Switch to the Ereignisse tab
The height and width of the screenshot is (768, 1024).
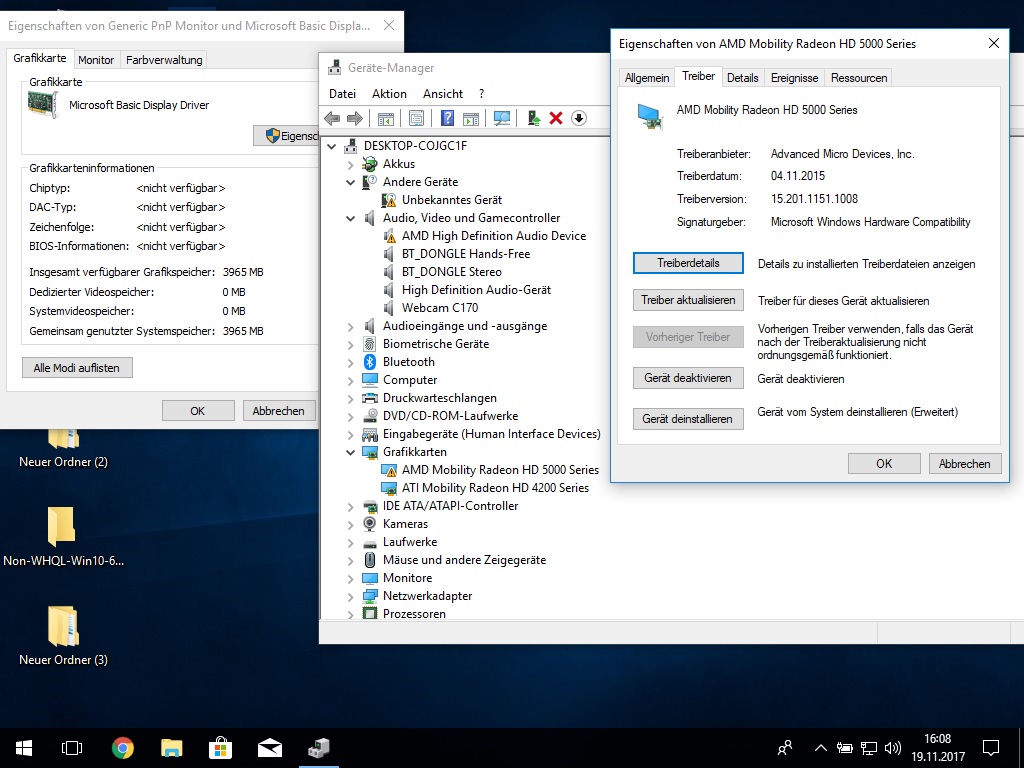(794, 78)
